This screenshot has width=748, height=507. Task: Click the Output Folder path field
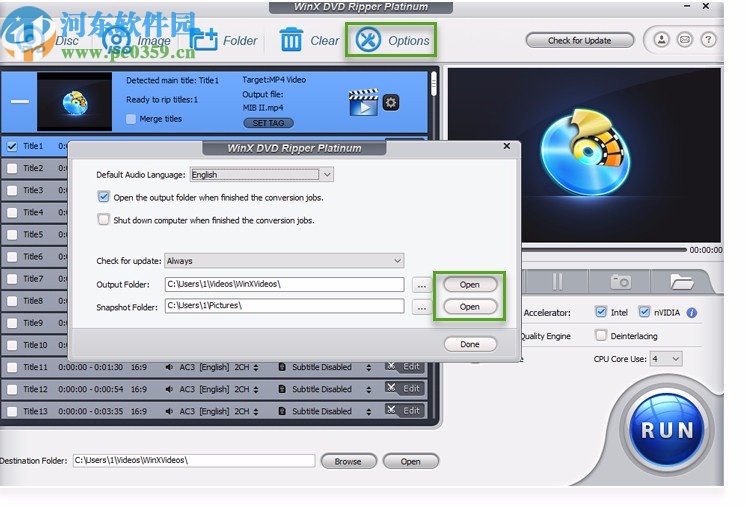(x=284, y=284)
